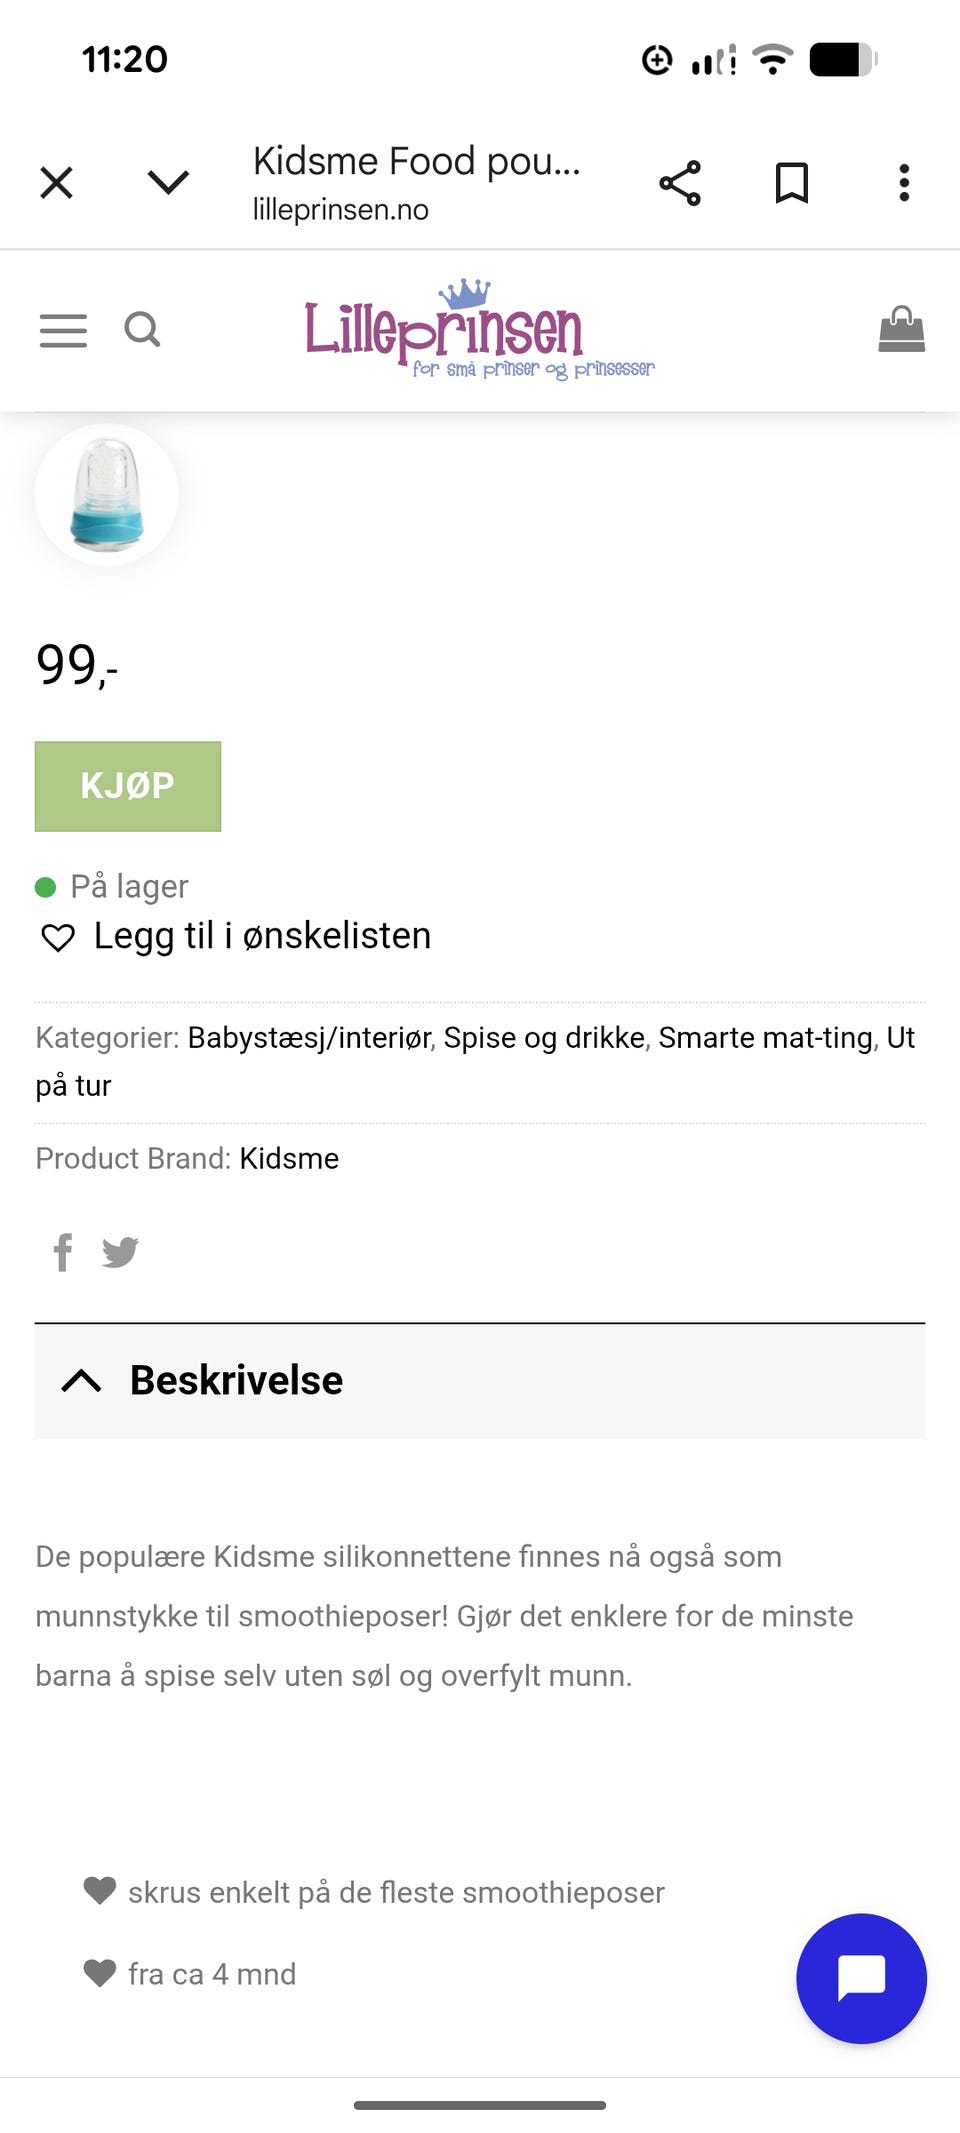The image size is (960, 2133).
Task: Open the site search
Action: pyautogui.click(x=143, y=330)
